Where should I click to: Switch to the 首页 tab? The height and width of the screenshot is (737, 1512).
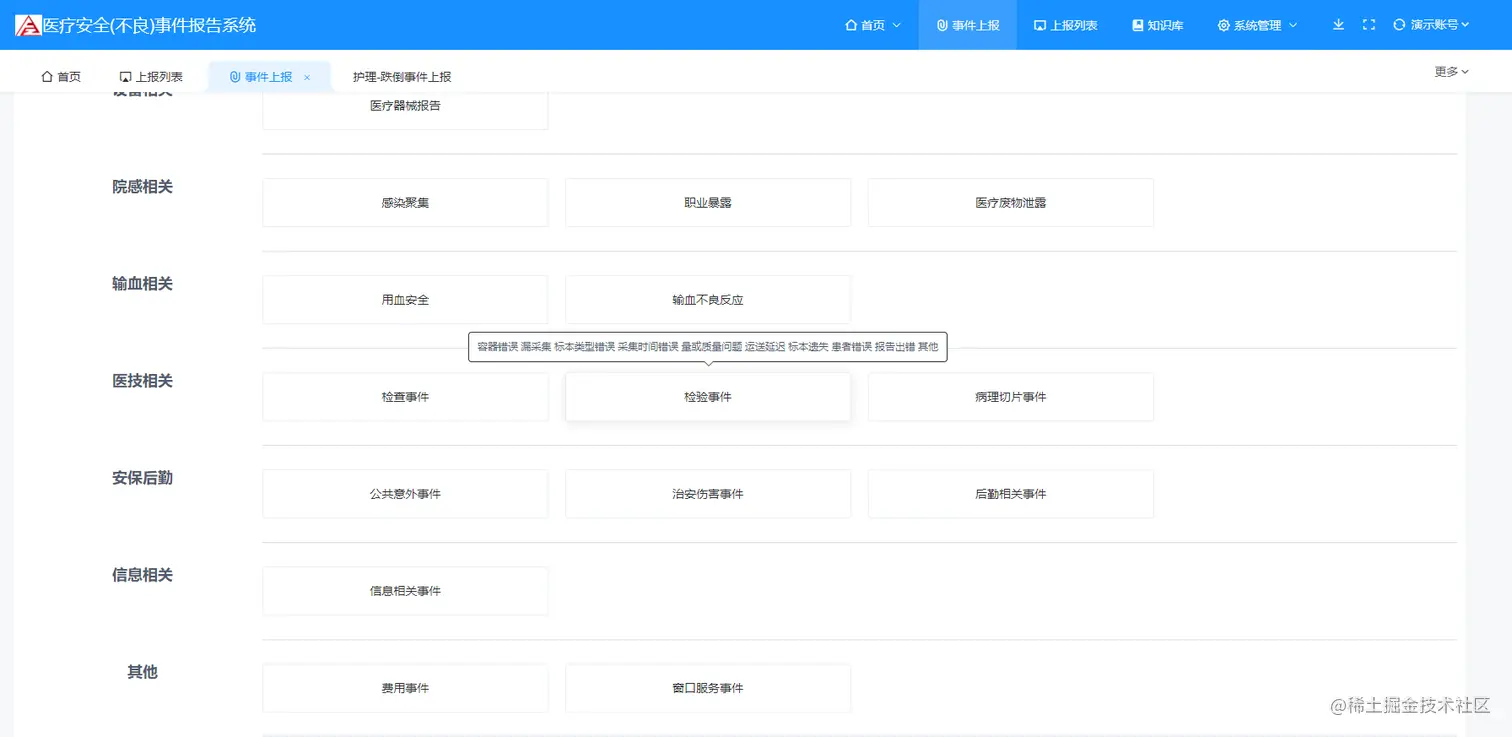tap(61, 77)
